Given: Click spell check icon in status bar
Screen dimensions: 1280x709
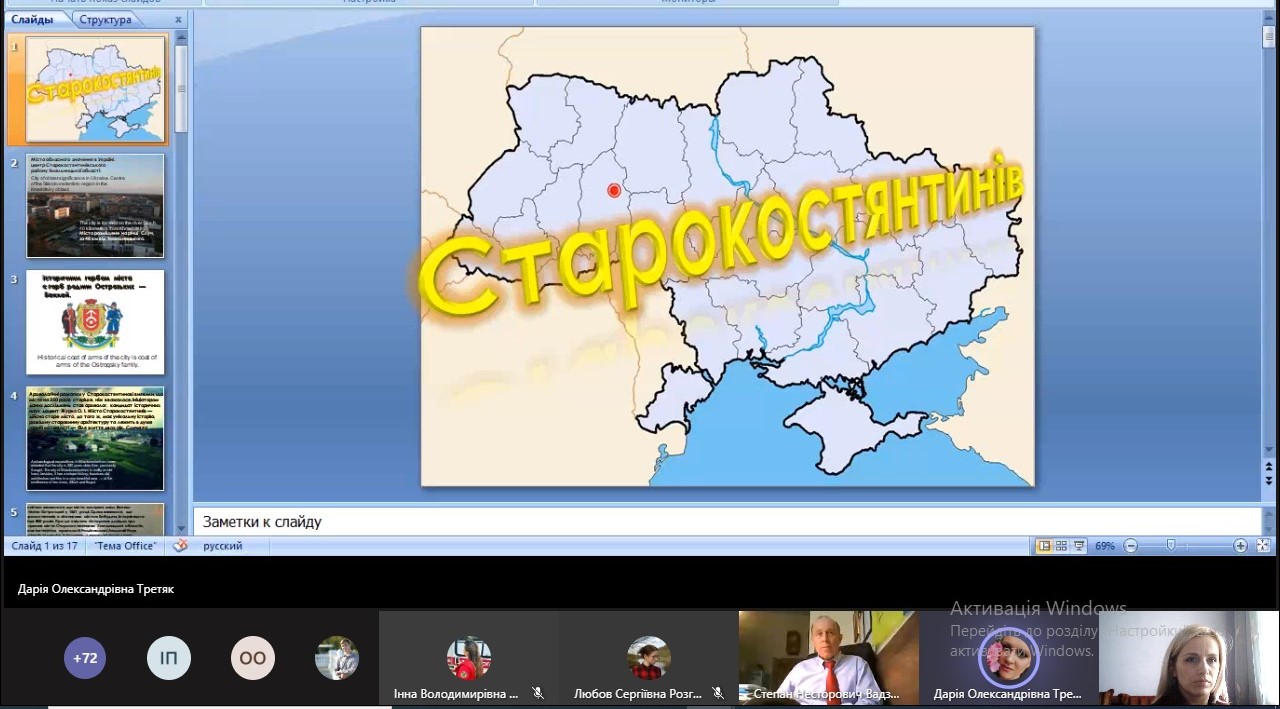Looking at the screenshot, I should tap(180, 546).
